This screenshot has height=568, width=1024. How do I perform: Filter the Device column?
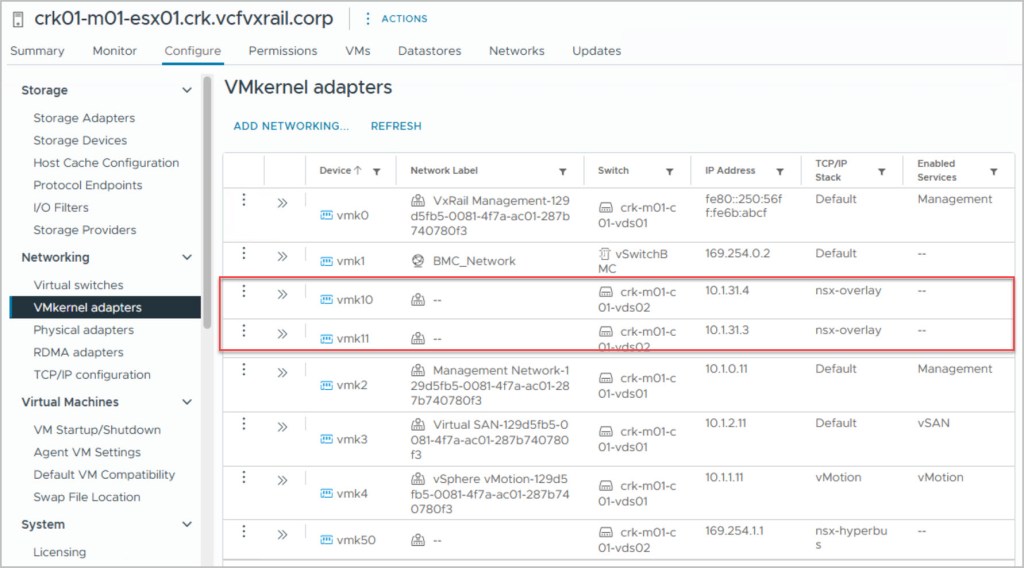377,172
